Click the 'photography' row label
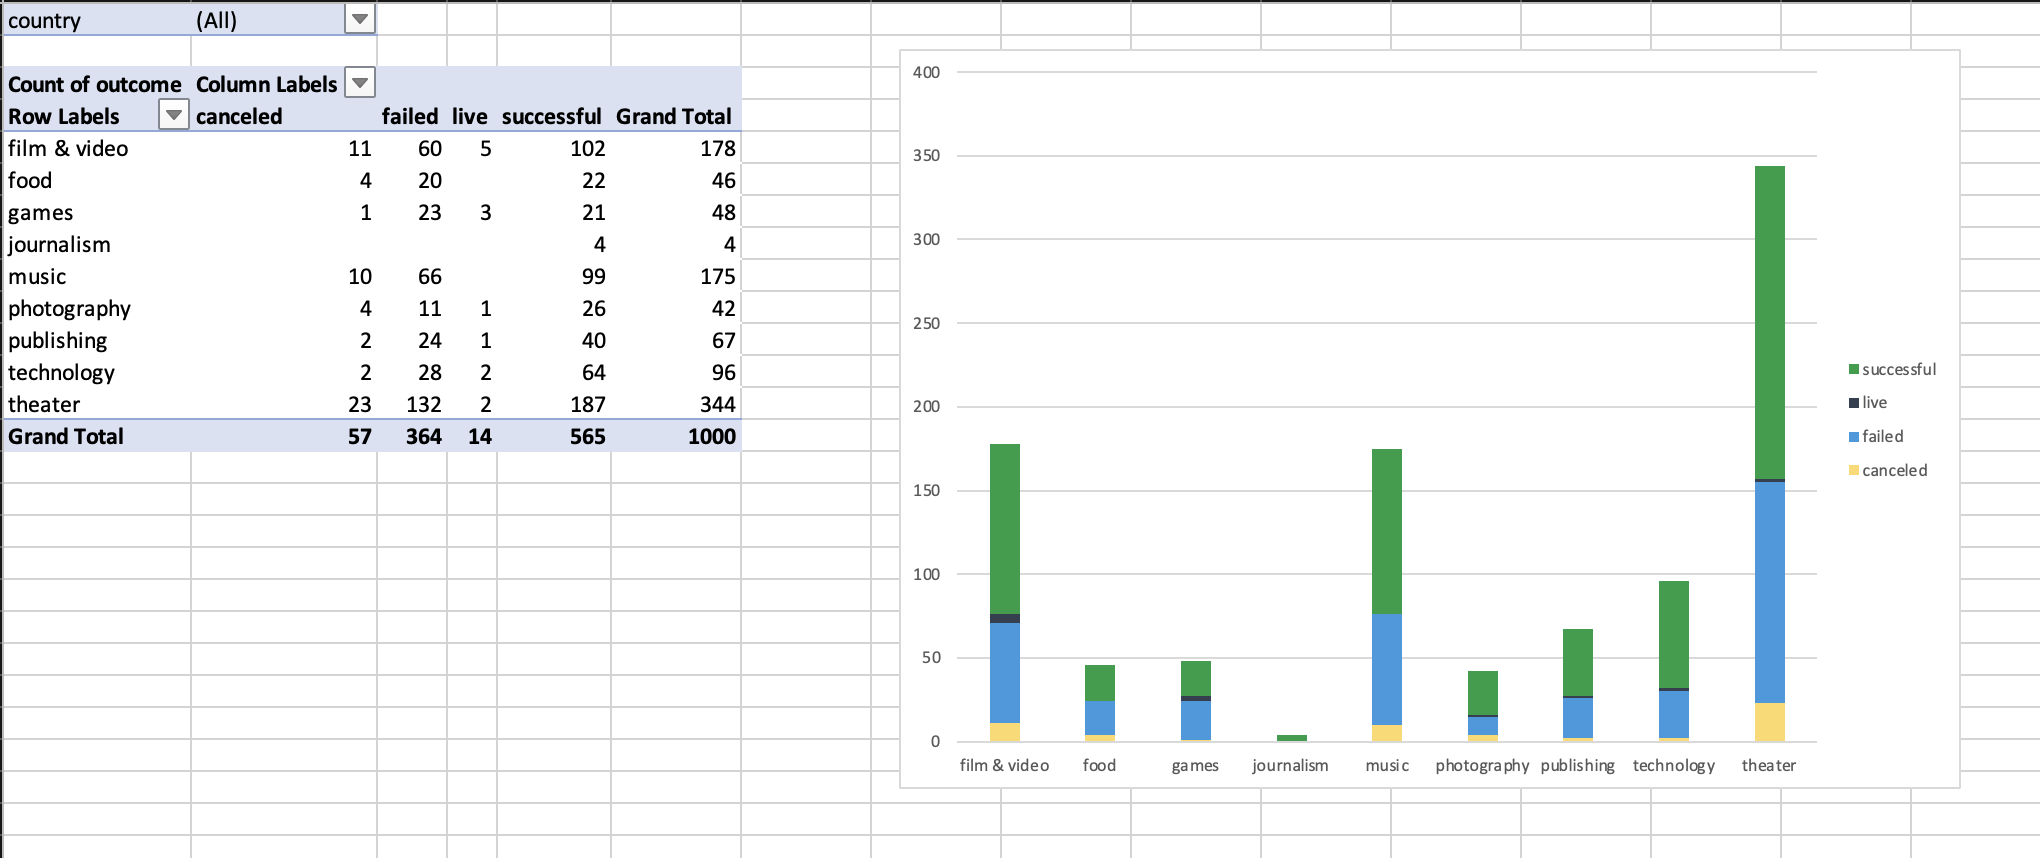Image resolution: width=2040 pixels, height=858 pixels. click(x=69, y=308)
